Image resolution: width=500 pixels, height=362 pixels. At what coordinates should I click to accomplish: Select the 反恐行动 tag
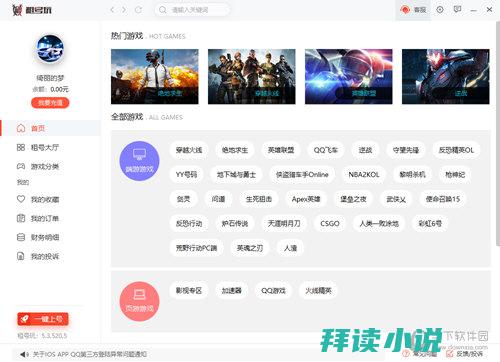click(x=189, y=223)
